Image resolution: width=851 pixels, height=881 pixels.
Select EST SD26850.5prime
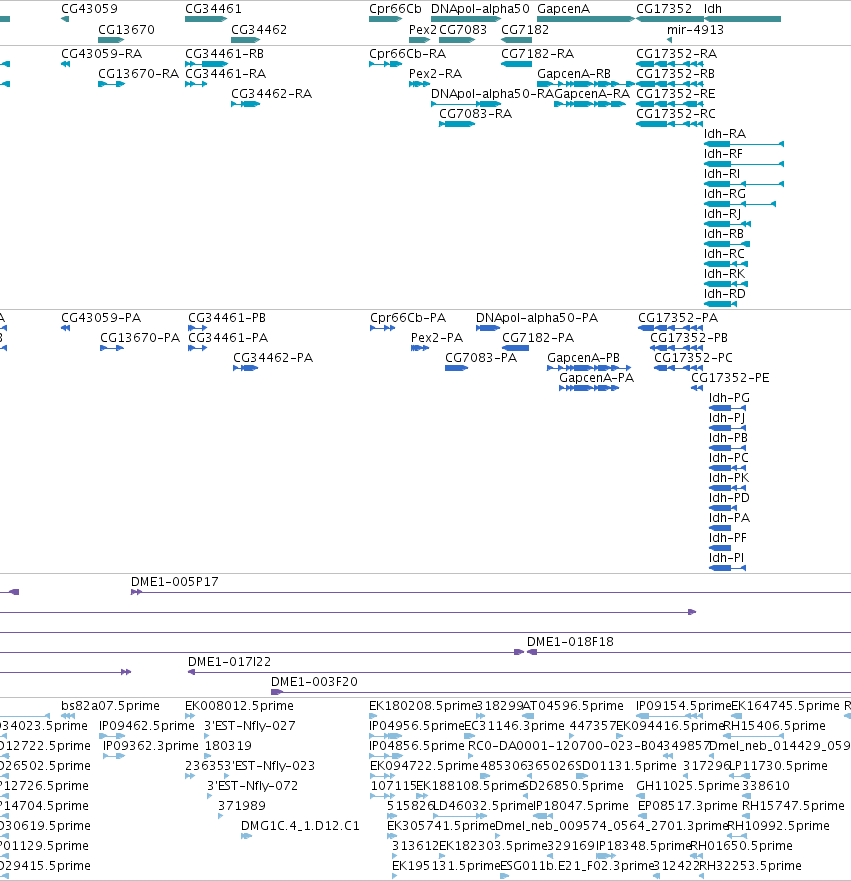573,786
